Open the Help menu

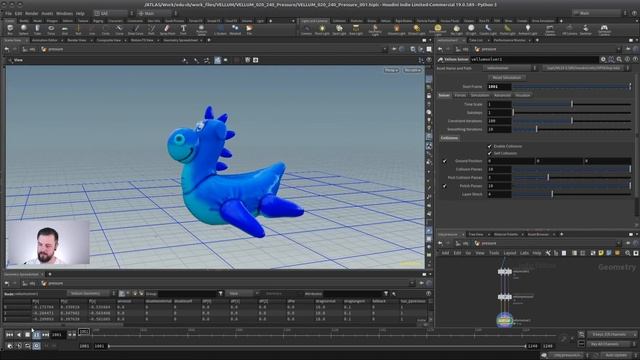pyautogui.click(x=80, y=13)
